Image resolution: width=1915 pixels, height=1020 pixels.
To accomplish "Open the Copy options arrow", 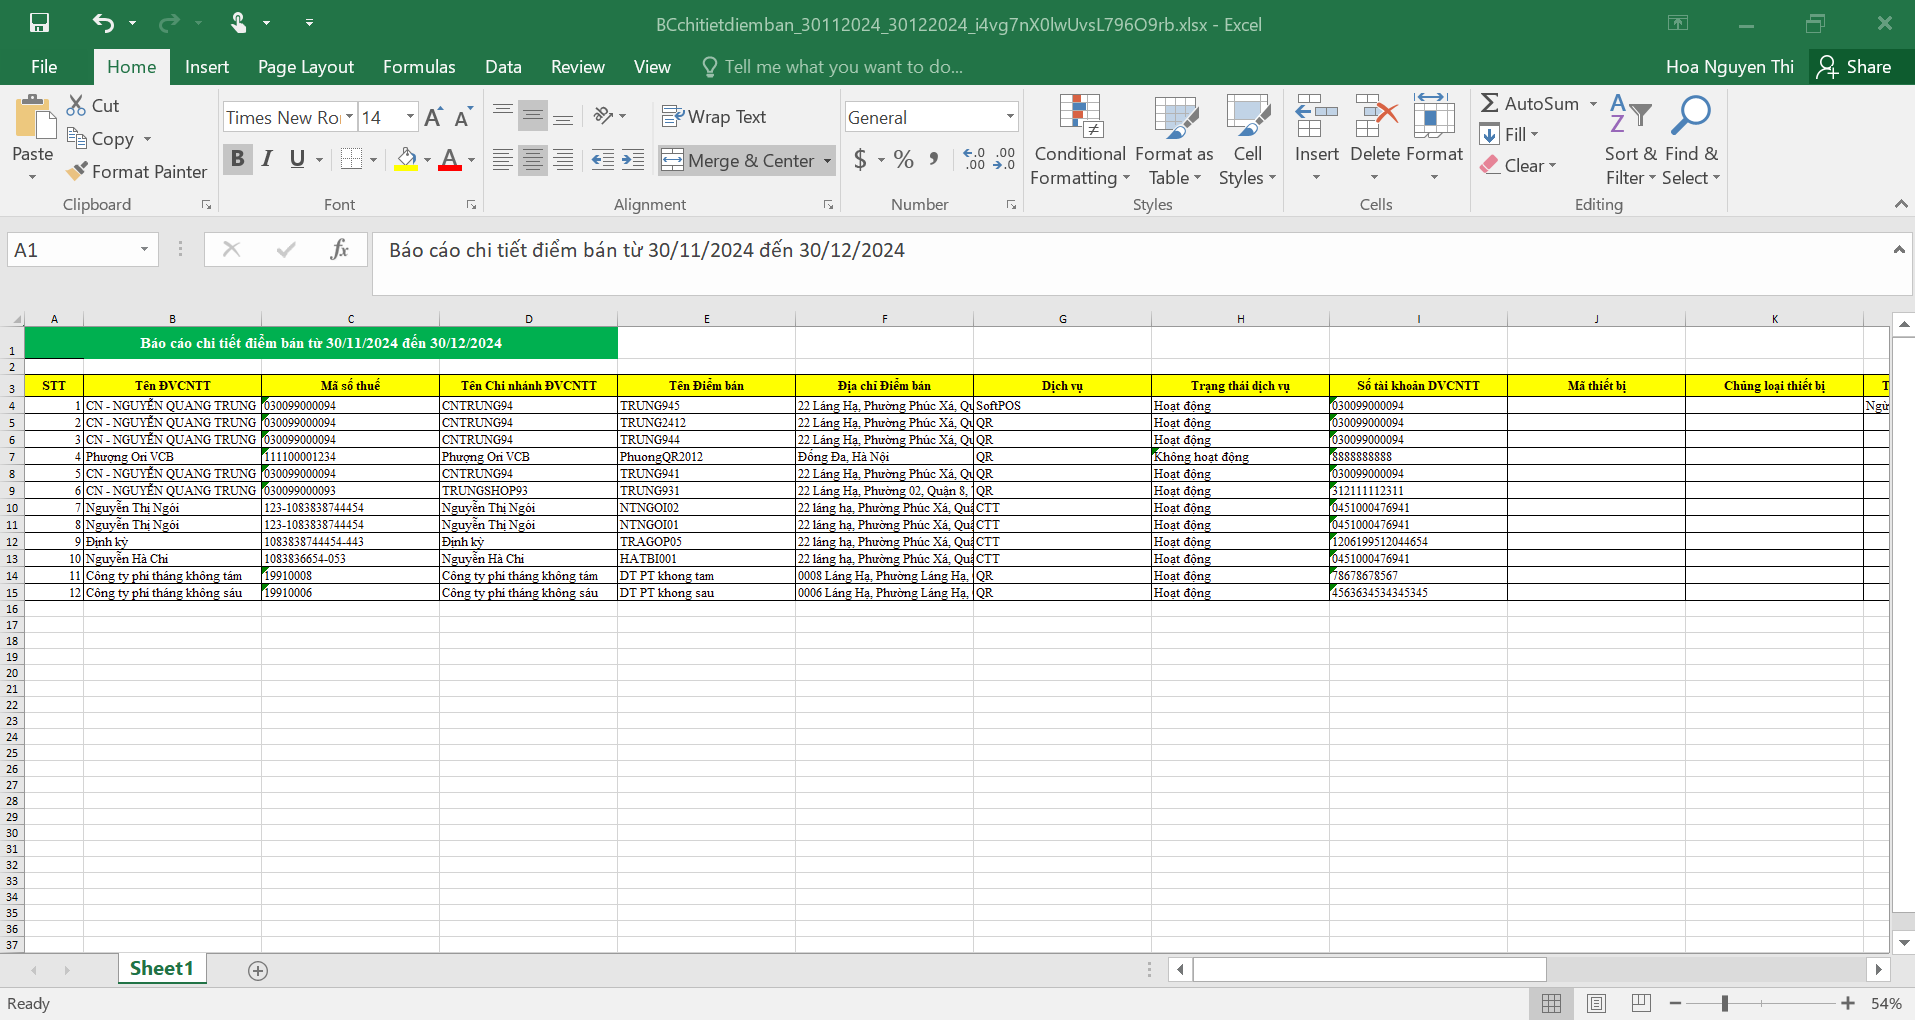I will tap(147, 139).
